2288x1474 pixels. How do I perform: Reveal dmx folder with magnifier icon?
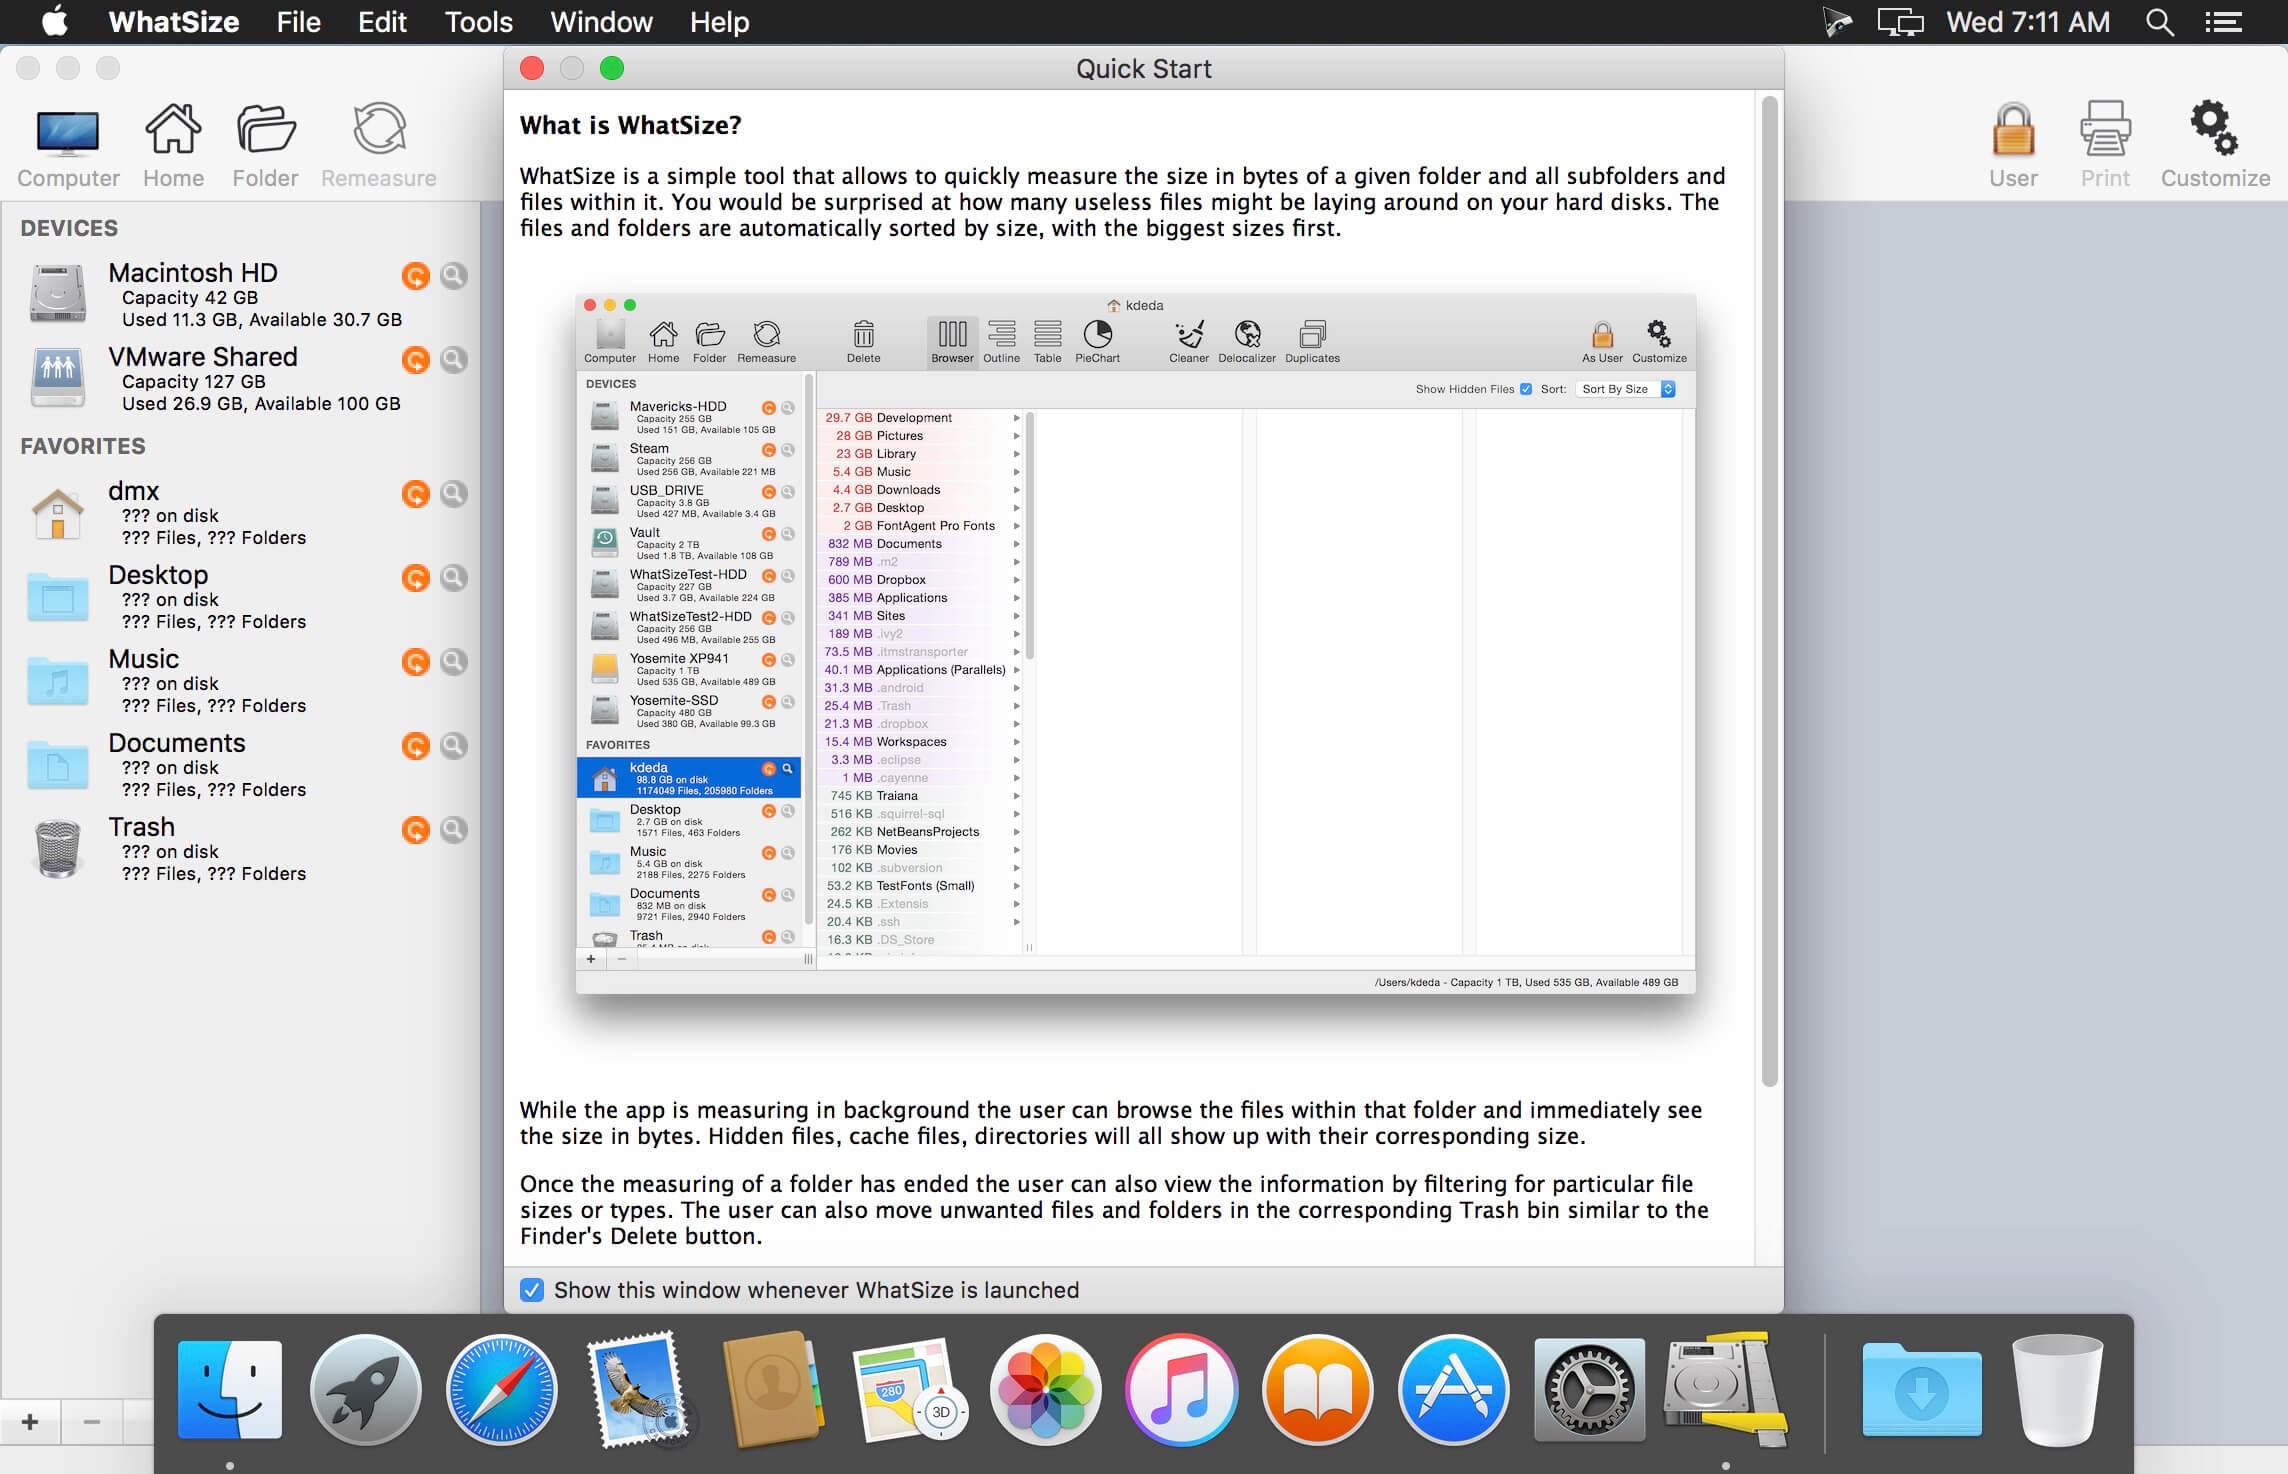(454, 493)
